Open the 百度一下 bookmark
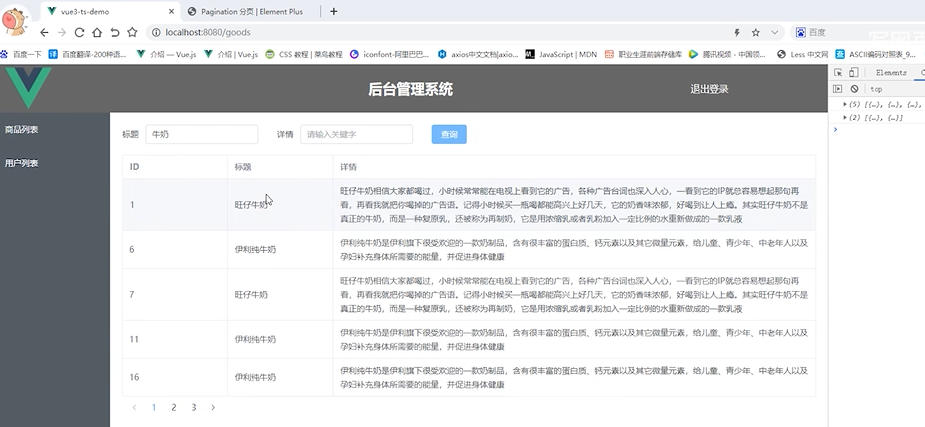Image resolution: width=925 pixels, height=427 pixels. 21,54
